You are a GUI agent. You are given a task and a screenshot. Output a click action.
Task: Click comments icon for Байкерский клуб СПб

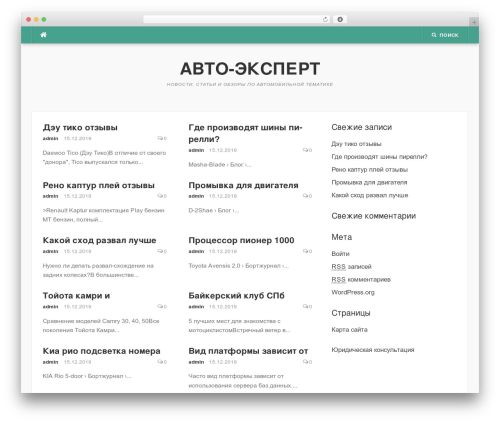(x=307, y=307)
